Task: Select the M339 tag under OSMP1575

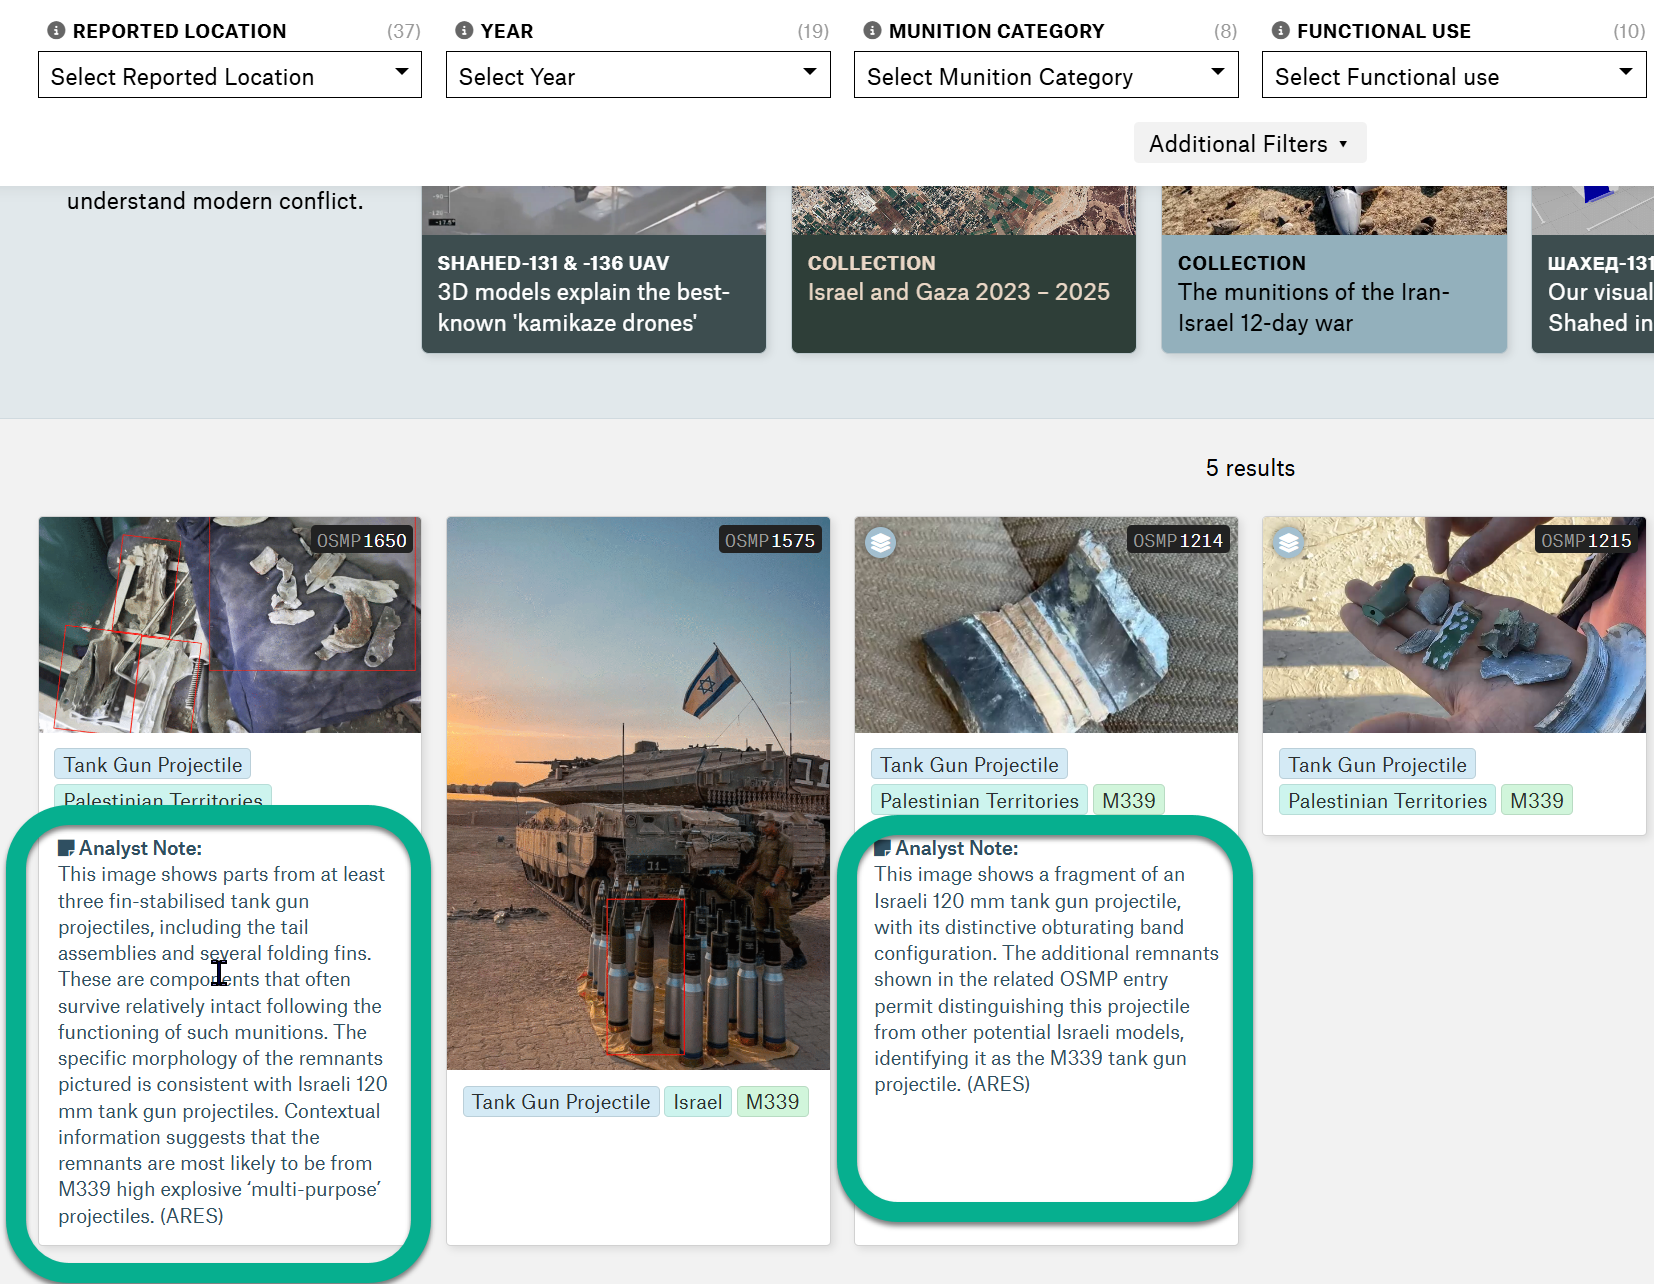Action: 772,1102
